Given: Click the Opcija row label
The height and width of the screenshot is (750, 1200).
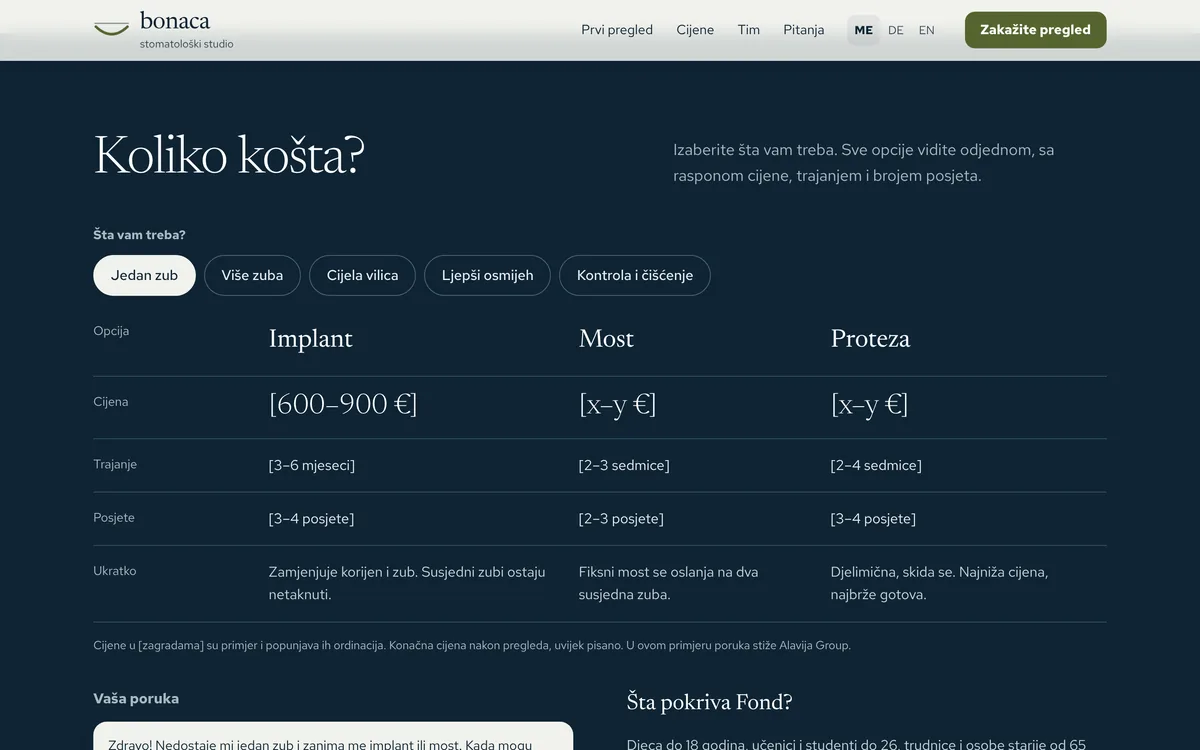Looking at the screenshot, I should 111,331.
